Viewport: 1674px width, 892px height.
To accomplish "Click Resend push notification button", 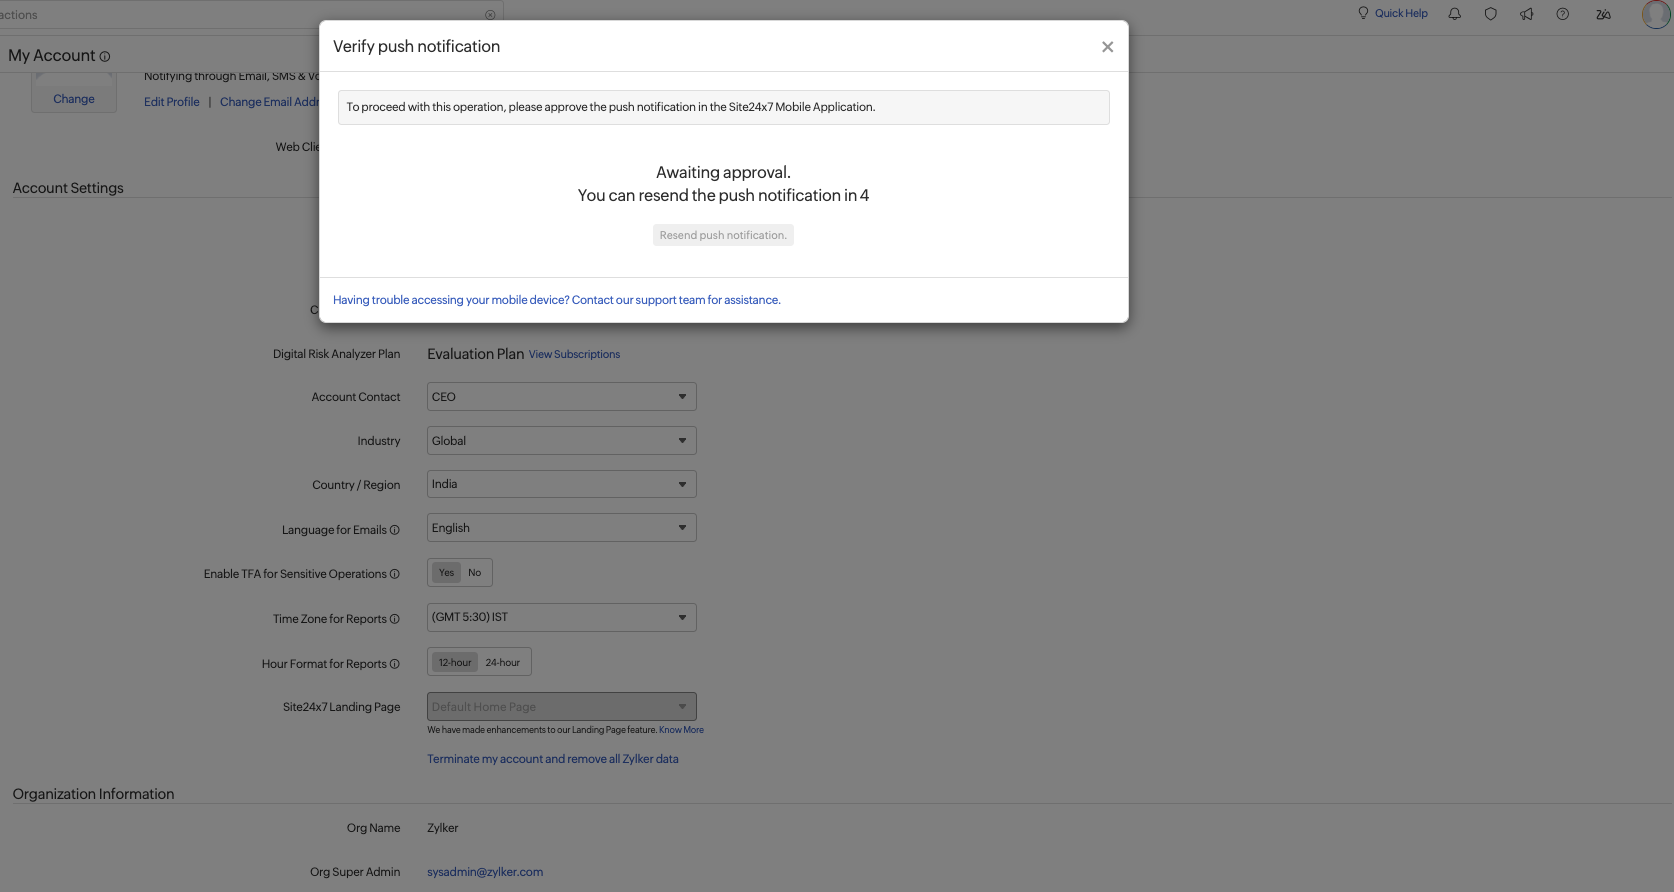I will (x=723, y=236).
